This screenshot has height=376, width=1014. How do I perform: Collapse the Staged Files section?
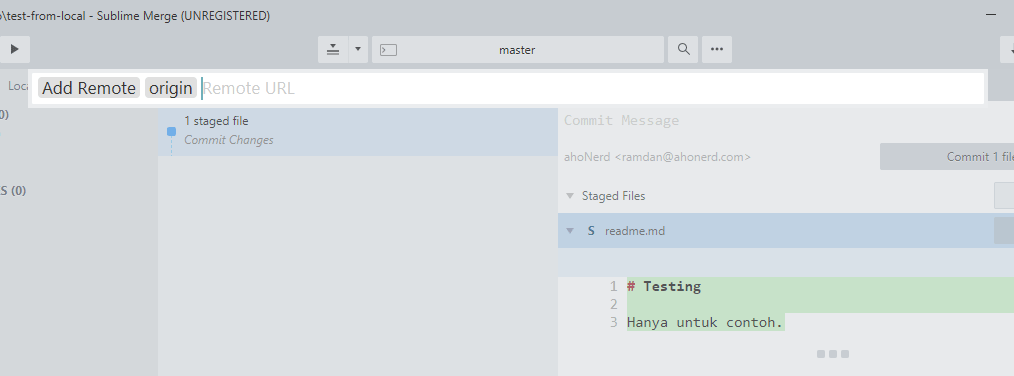click(x=570, y=195)
